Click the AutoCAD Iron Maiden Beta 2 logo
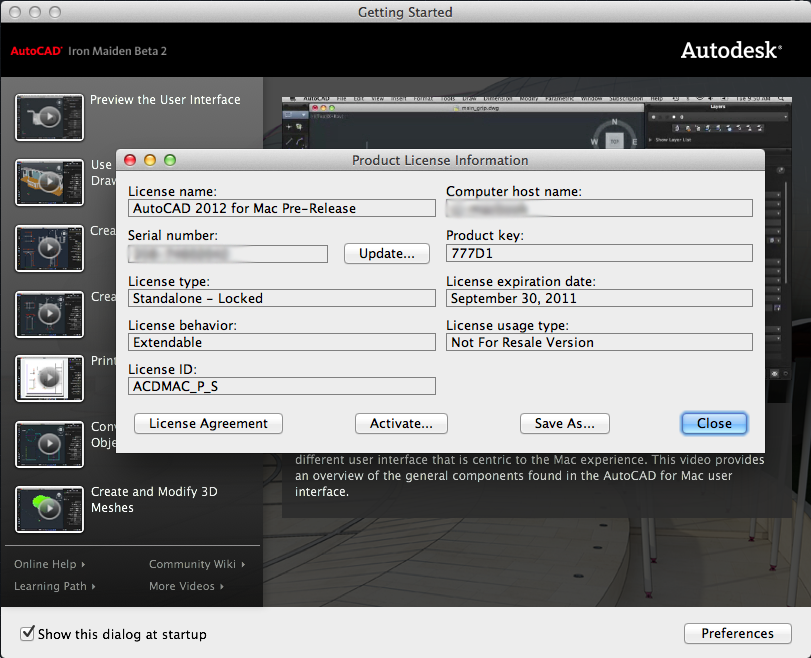The height and width of the screenshot is (658, 811). click(x=88, y=51)
